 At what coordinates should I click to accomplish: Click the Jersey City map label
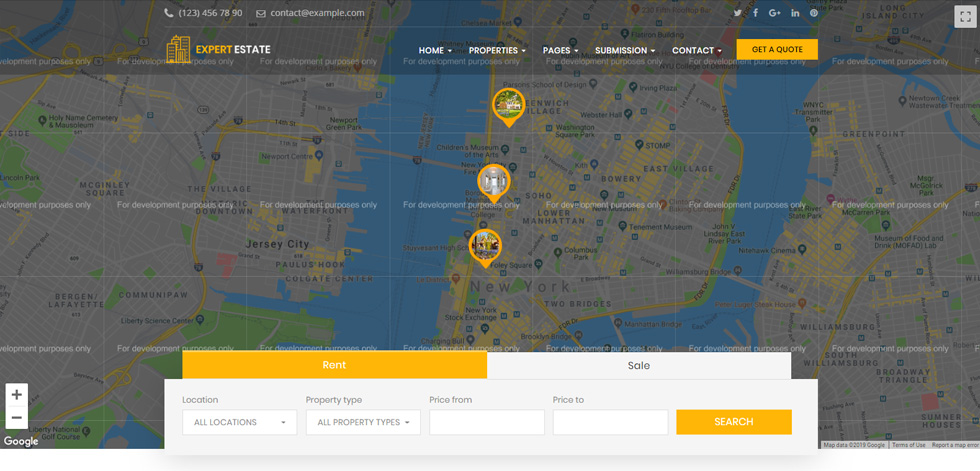(x=278, y=244)
